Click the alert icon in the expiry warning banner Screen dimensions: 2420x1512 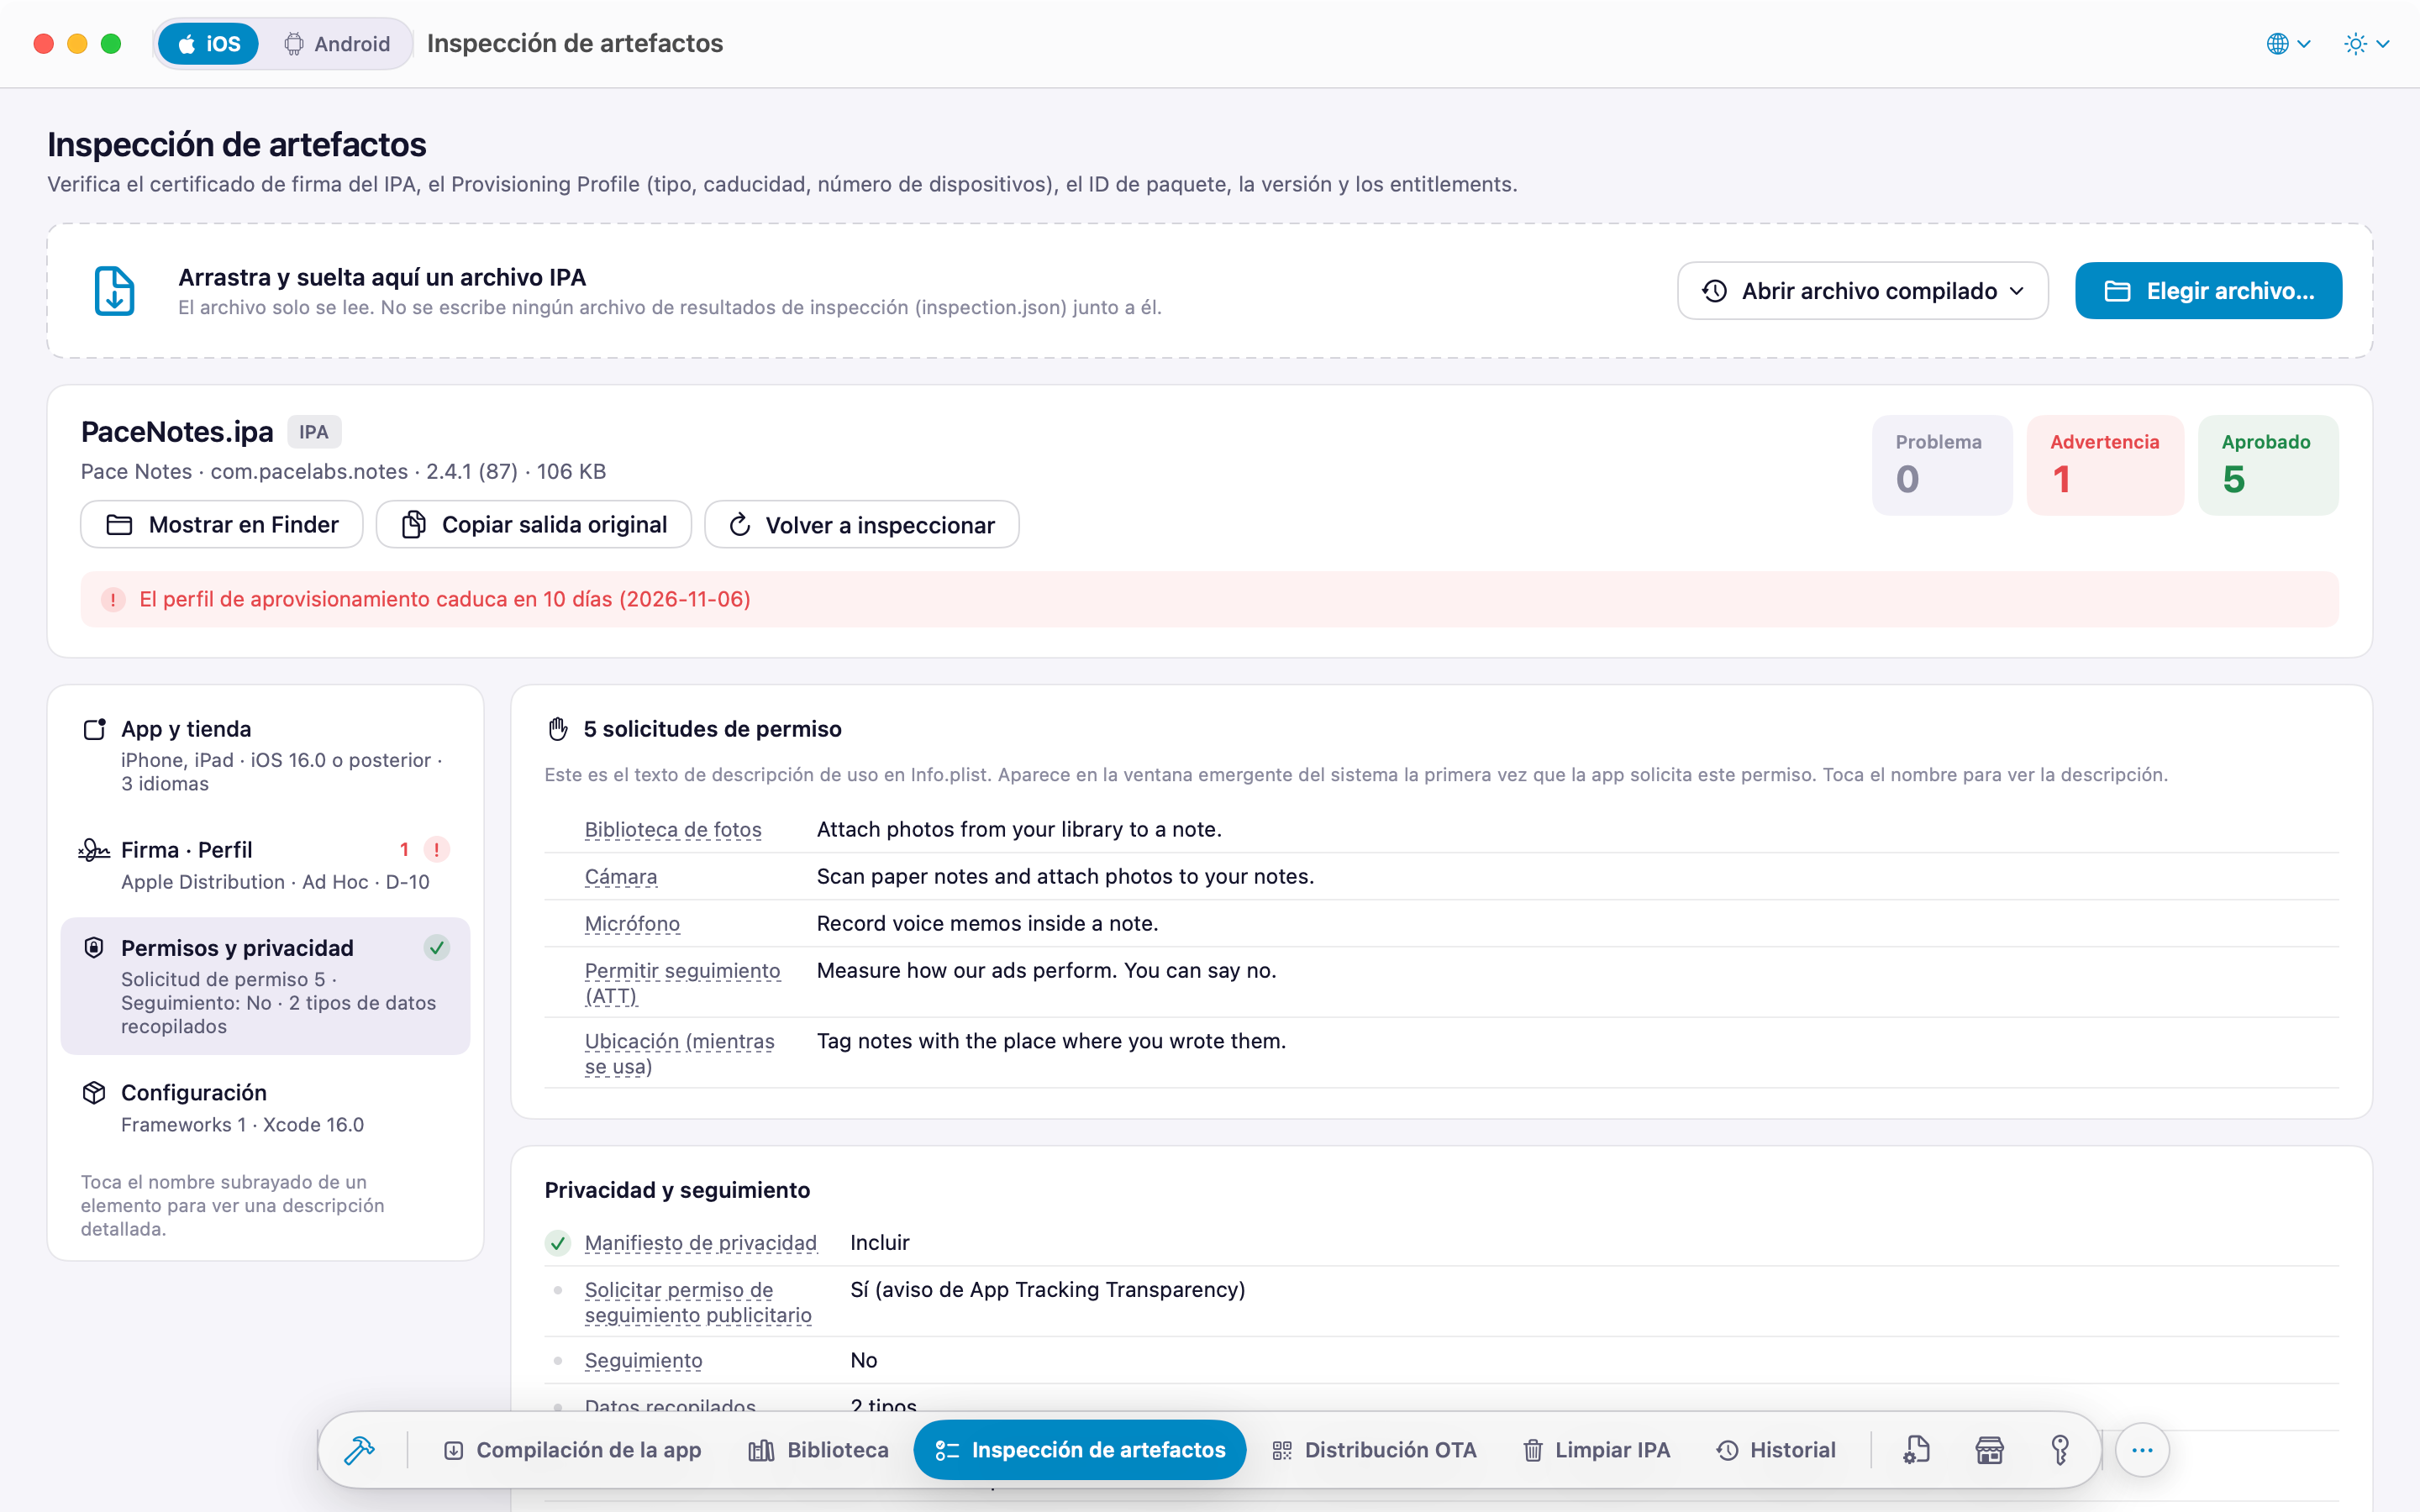(x=113, y=599)
